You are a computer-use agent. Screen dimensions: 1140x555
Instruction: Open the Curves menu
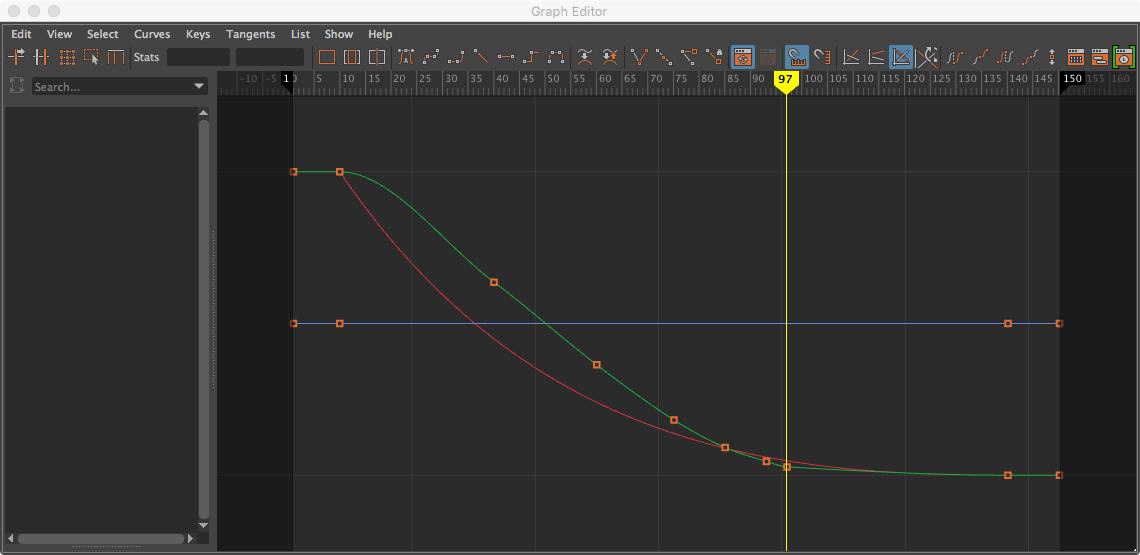click(x=152, y=34)
